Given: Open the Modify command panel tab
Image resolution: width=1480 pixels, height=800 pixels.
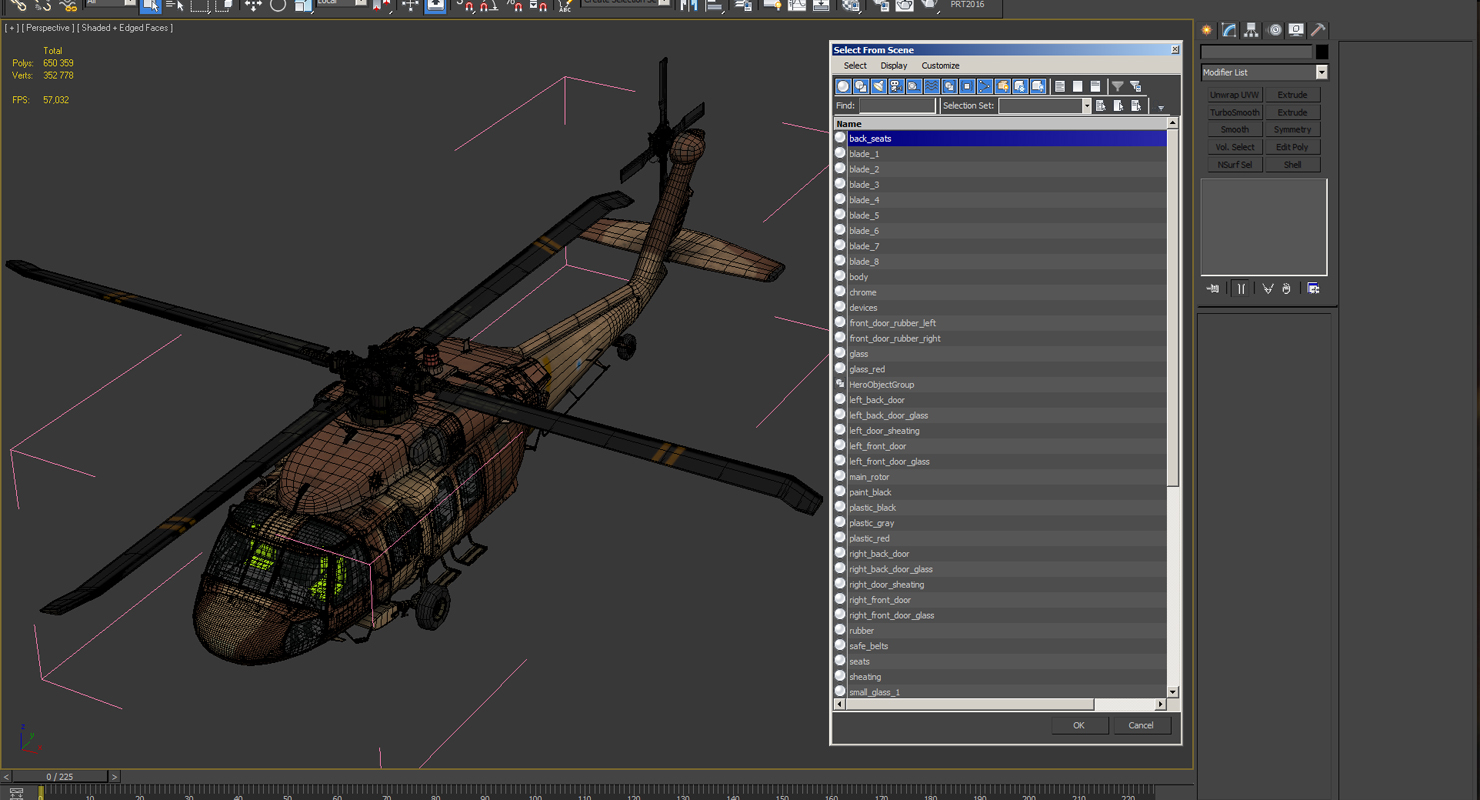Looking at the screenshot, I should 1229,30.
